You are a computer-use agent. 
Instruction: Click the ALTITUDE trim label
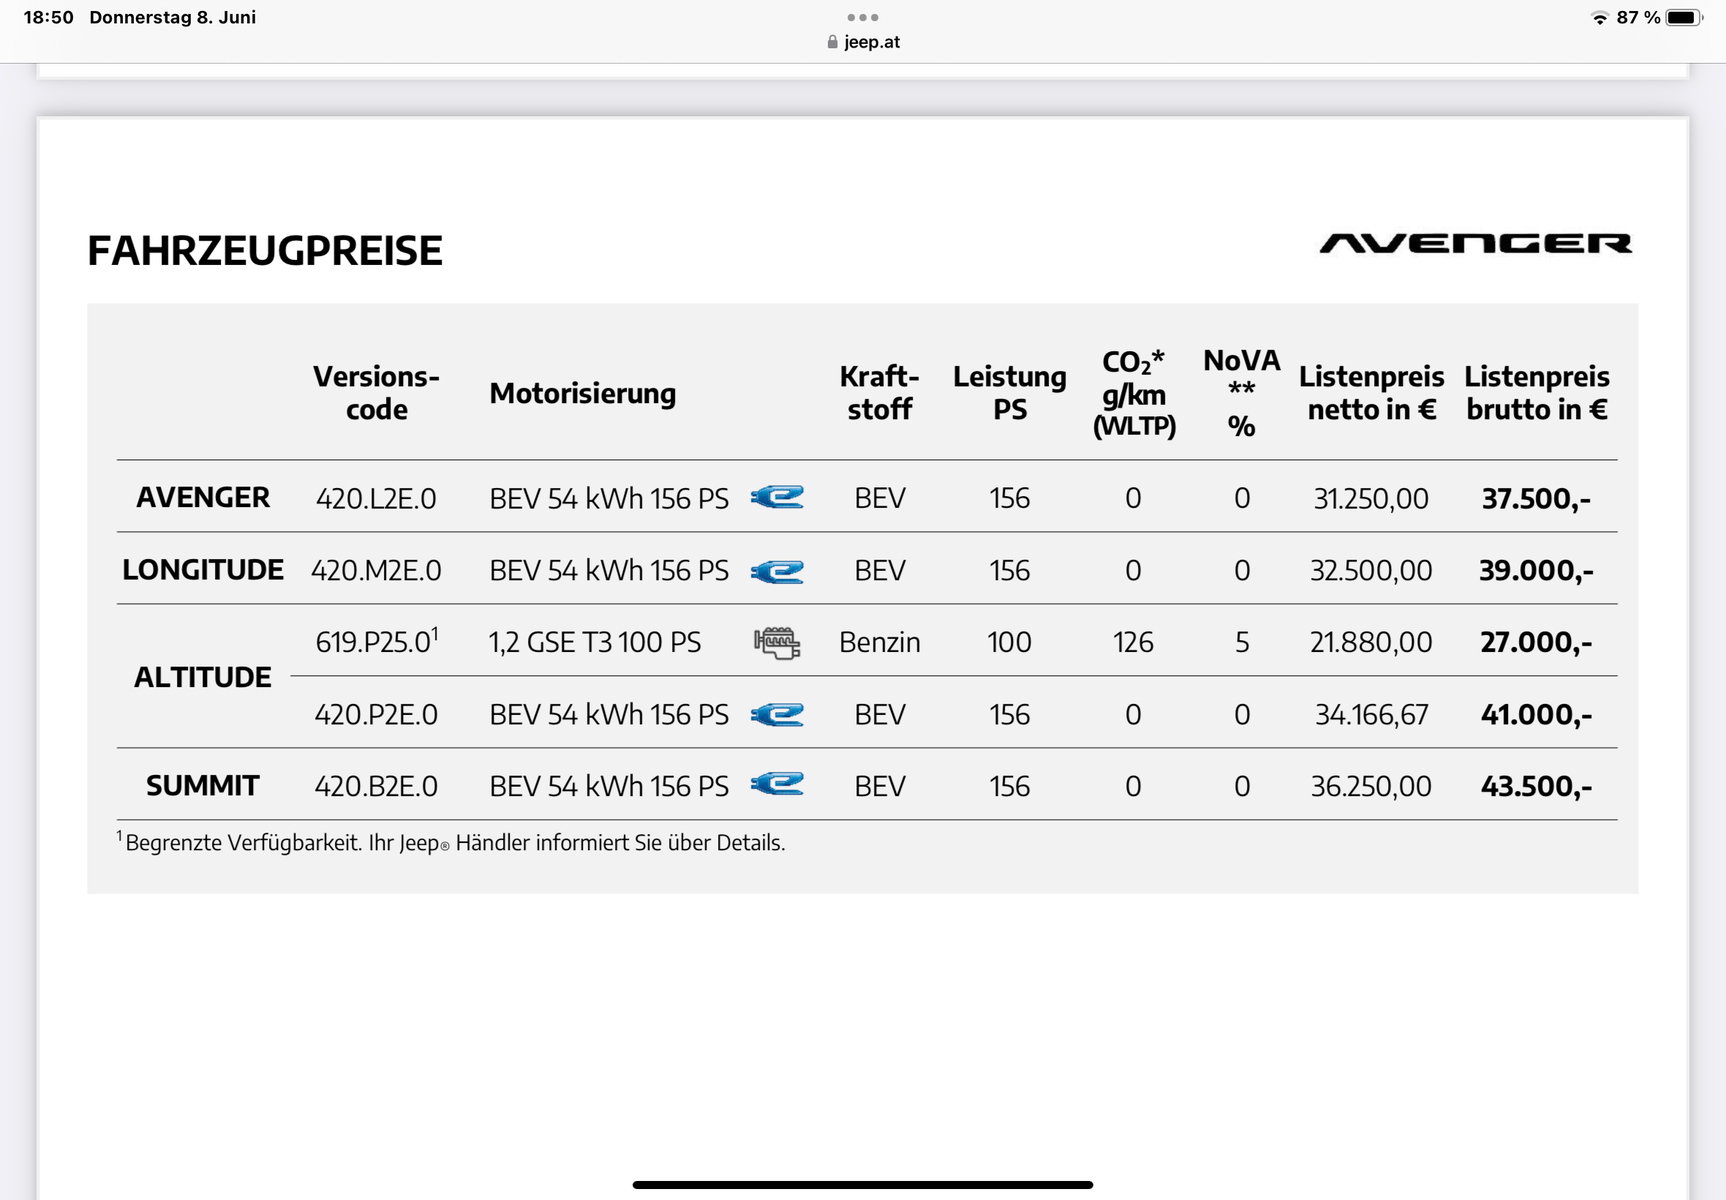point(203,678)
